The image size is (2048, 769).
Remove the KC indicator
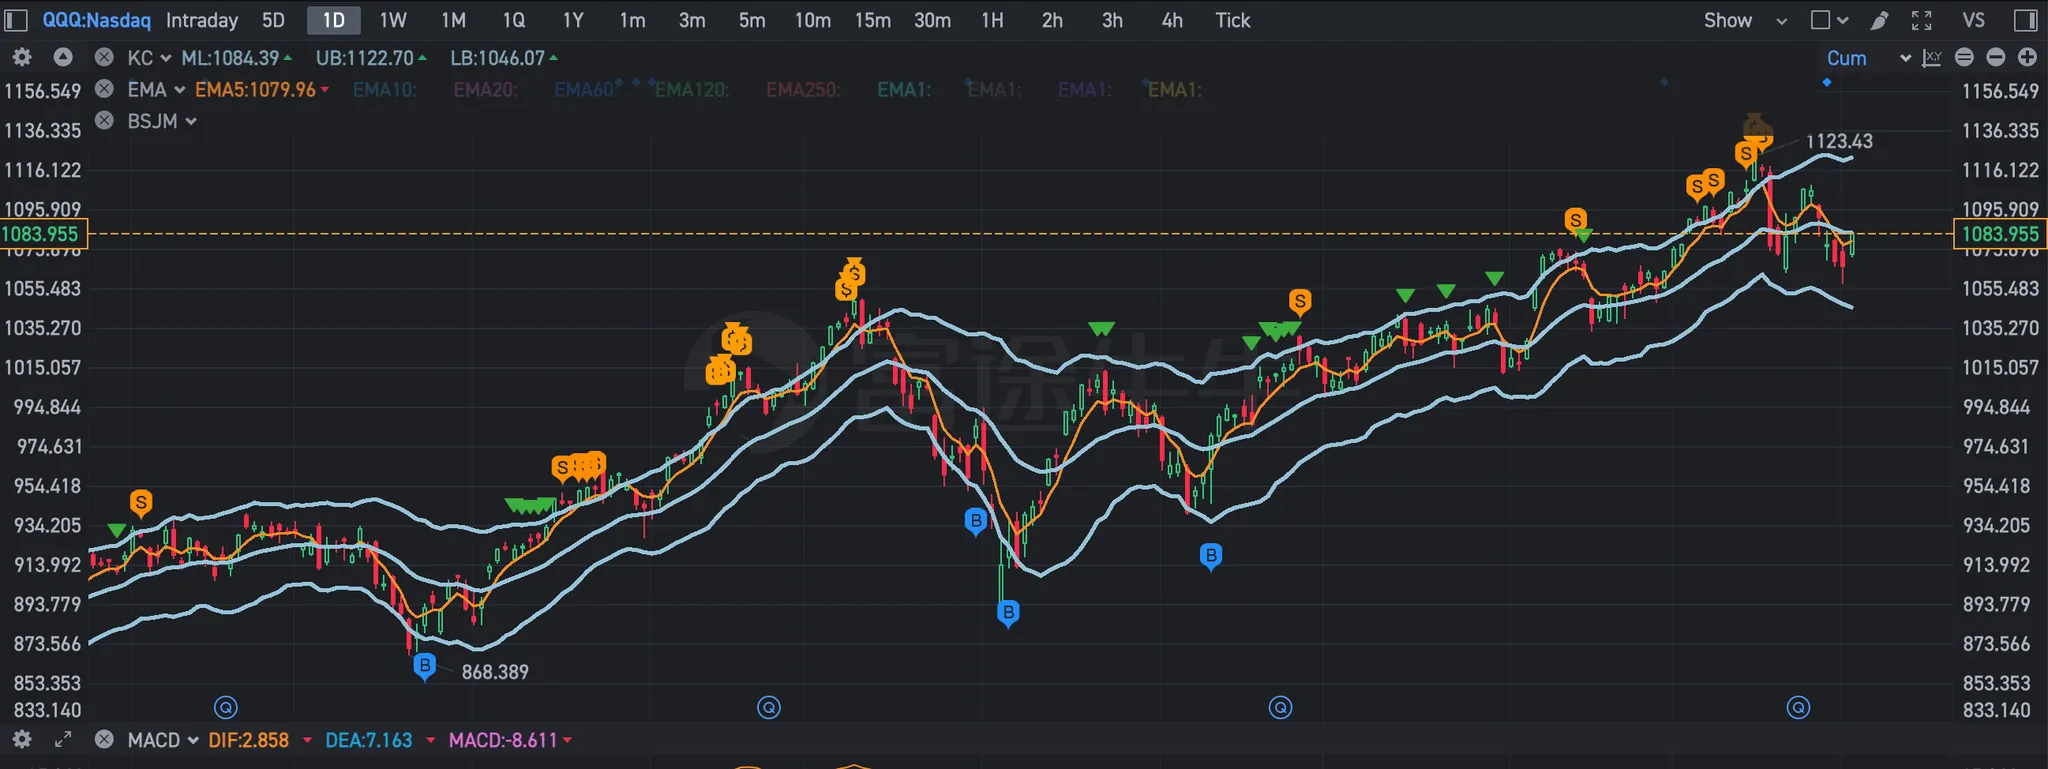pyautogui.click(x=104, y=58)
